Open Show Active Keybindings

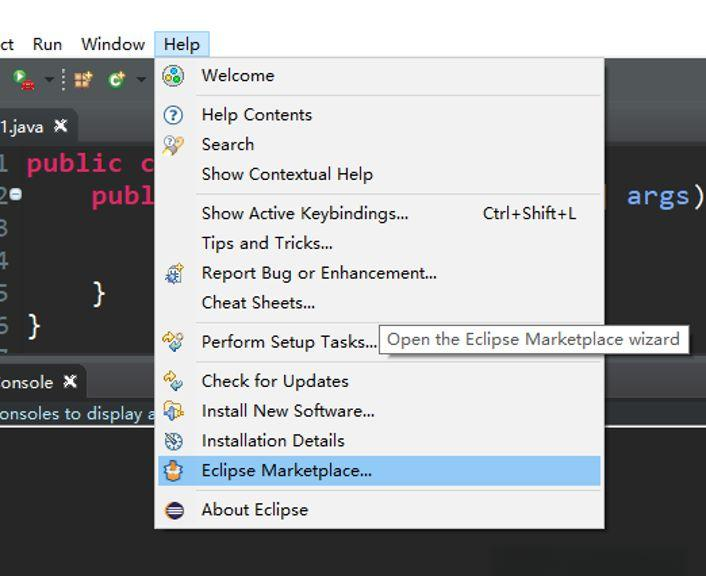tap(379, 213)
